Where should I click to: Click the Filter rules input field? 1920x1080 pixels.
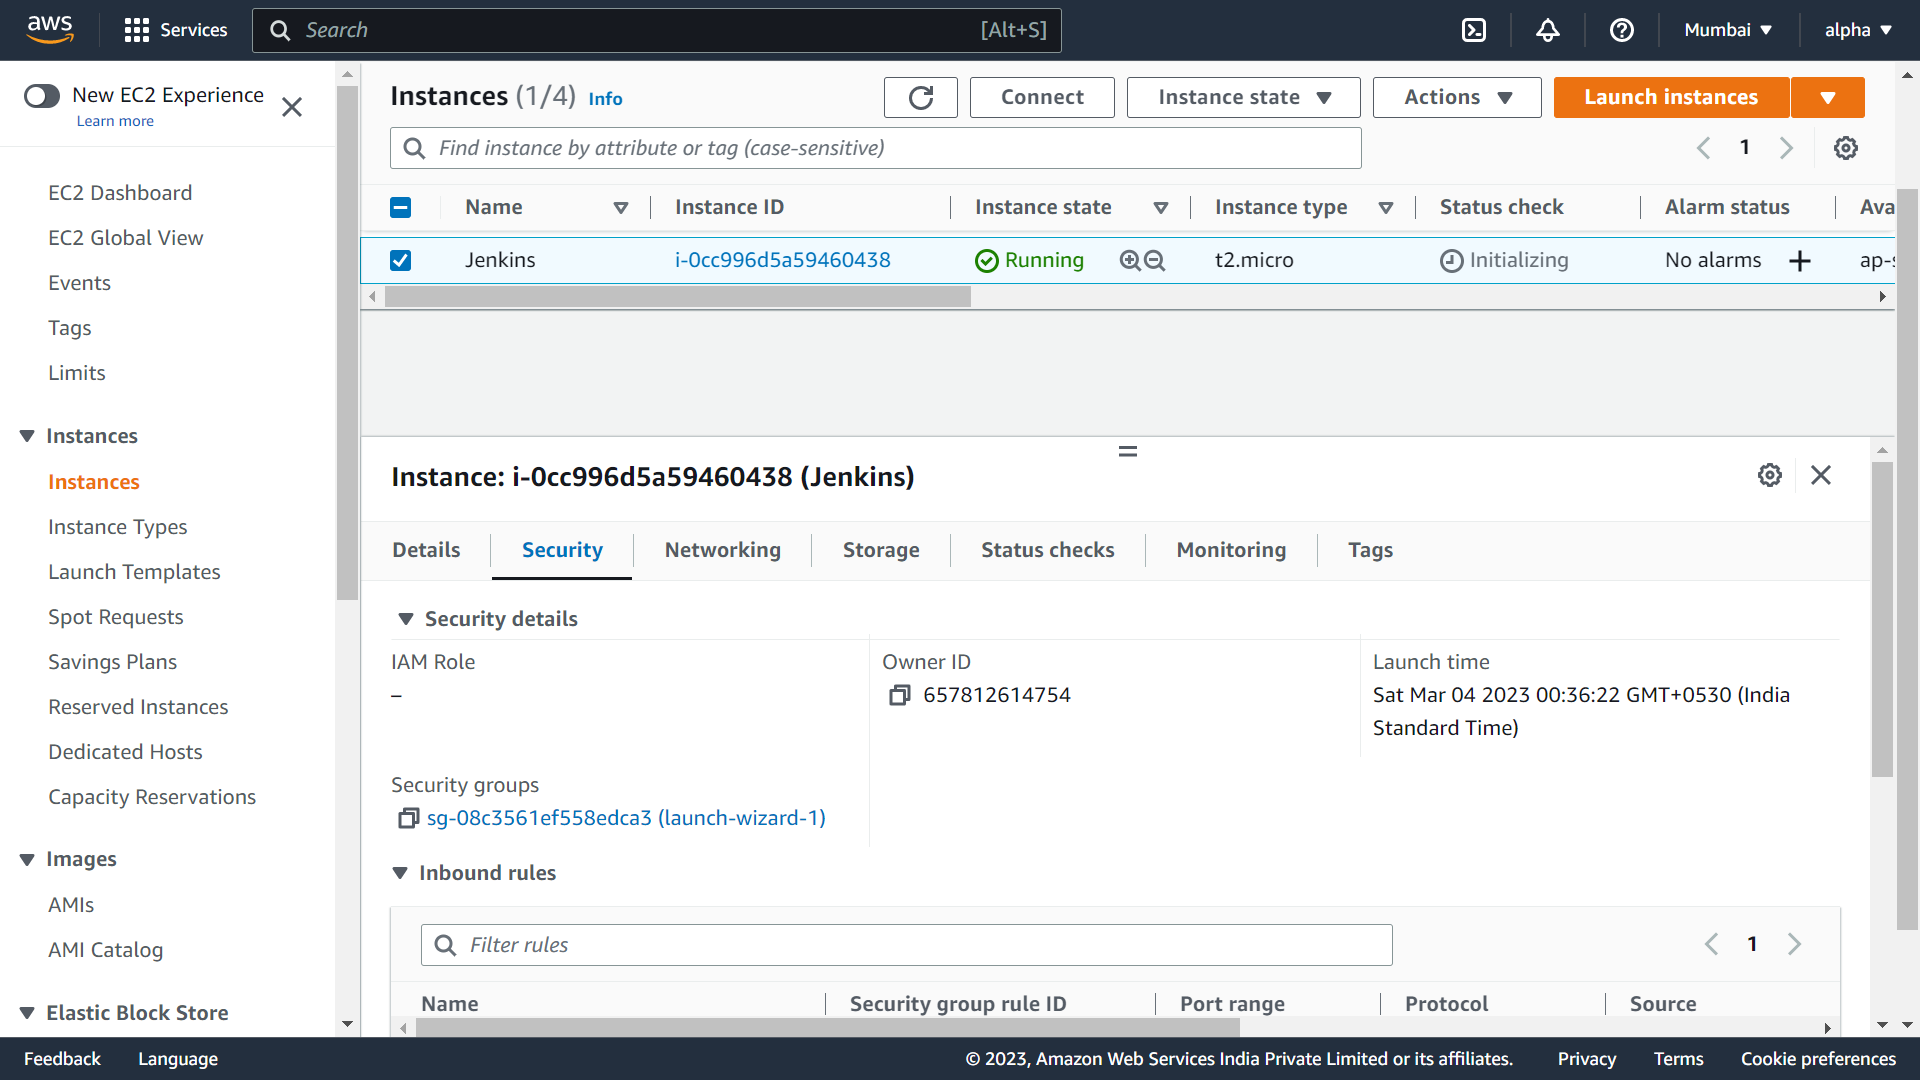tap(906, 945)
